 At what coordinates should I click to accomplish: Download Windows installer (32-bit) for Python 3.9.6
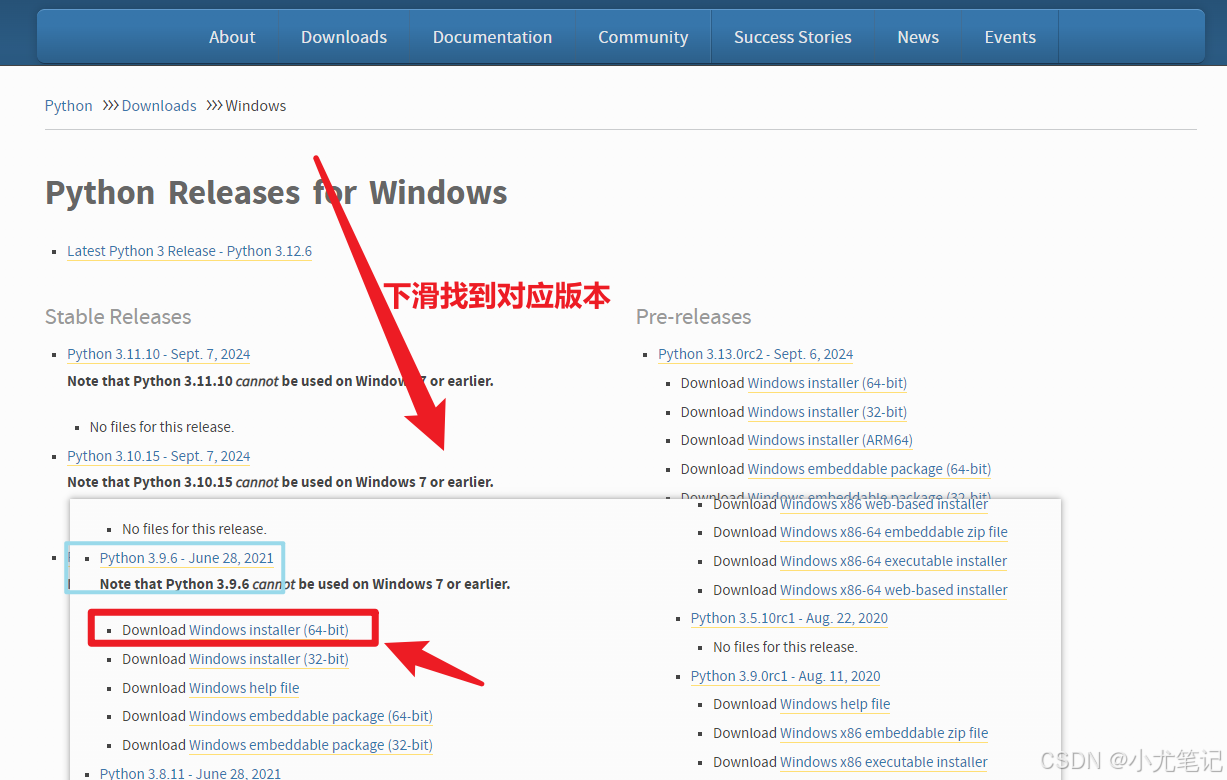tap(268, 659)
